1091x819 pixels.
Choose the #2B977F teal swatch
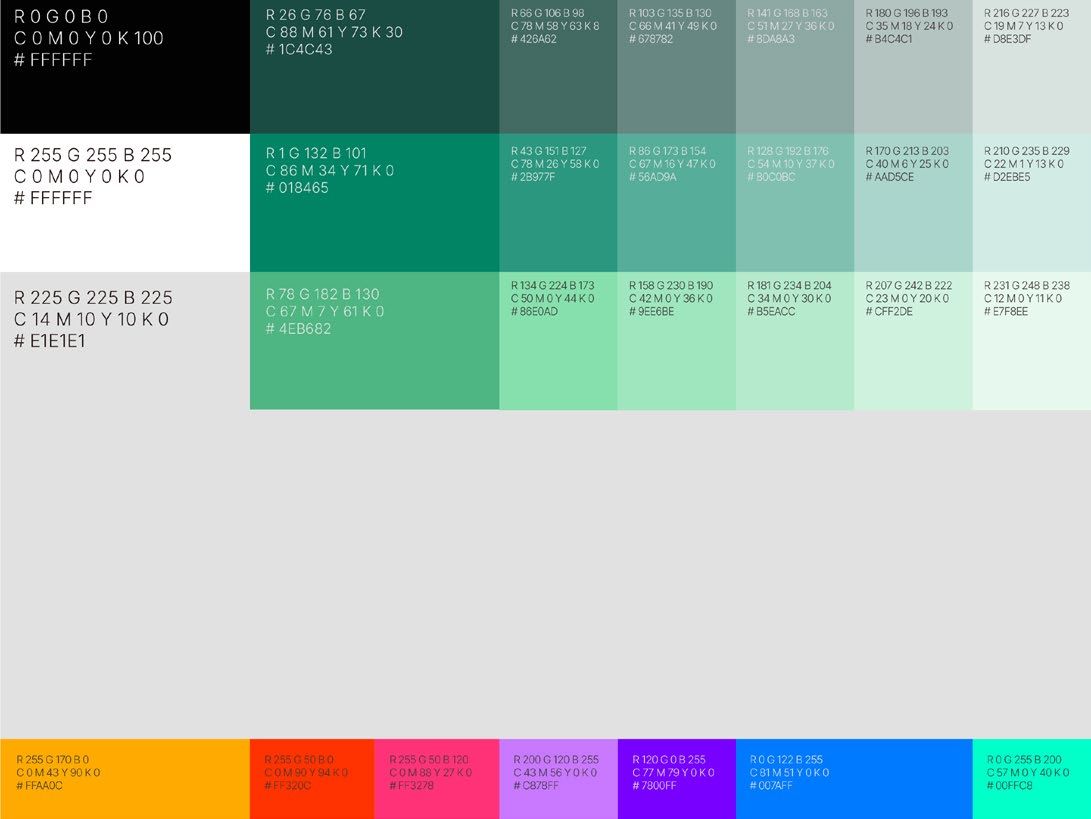[x=558, y=202]
